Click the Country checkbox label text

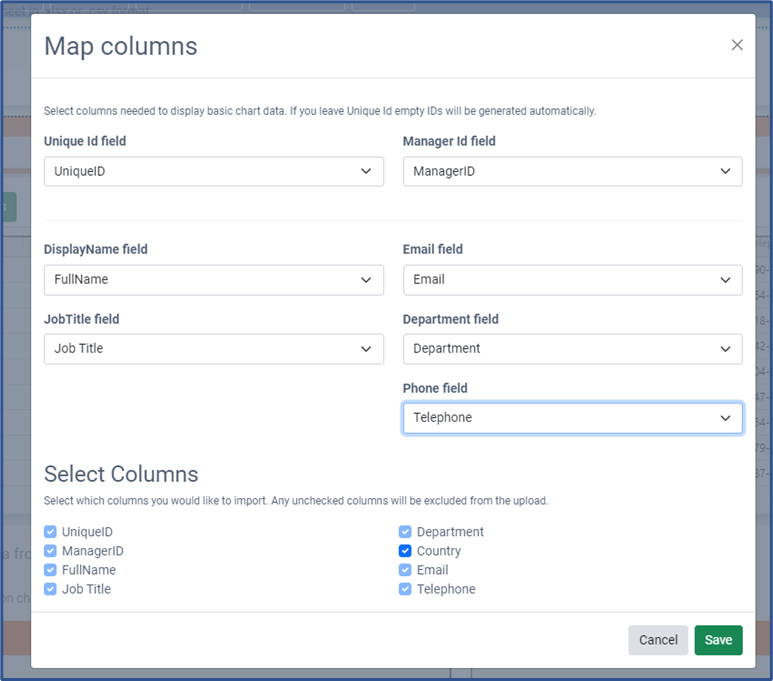[x=439, y=551]
